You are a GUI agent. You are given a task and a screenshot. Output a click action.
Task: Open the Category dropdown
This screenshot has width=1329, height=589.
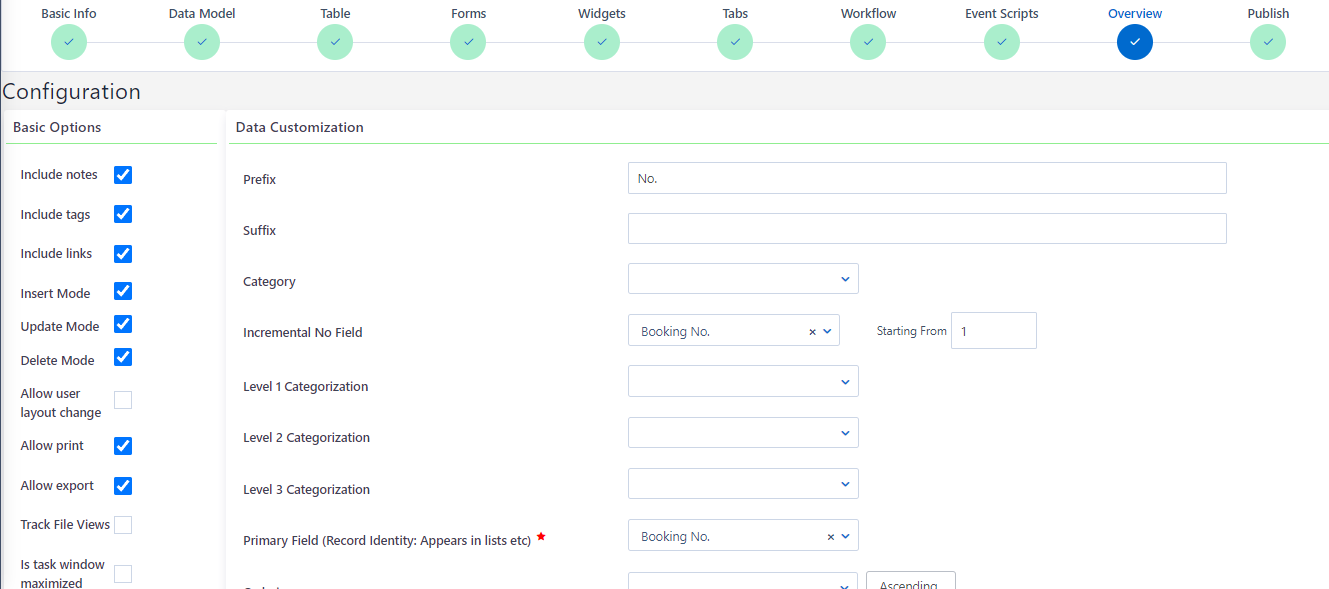click(743, 279)
